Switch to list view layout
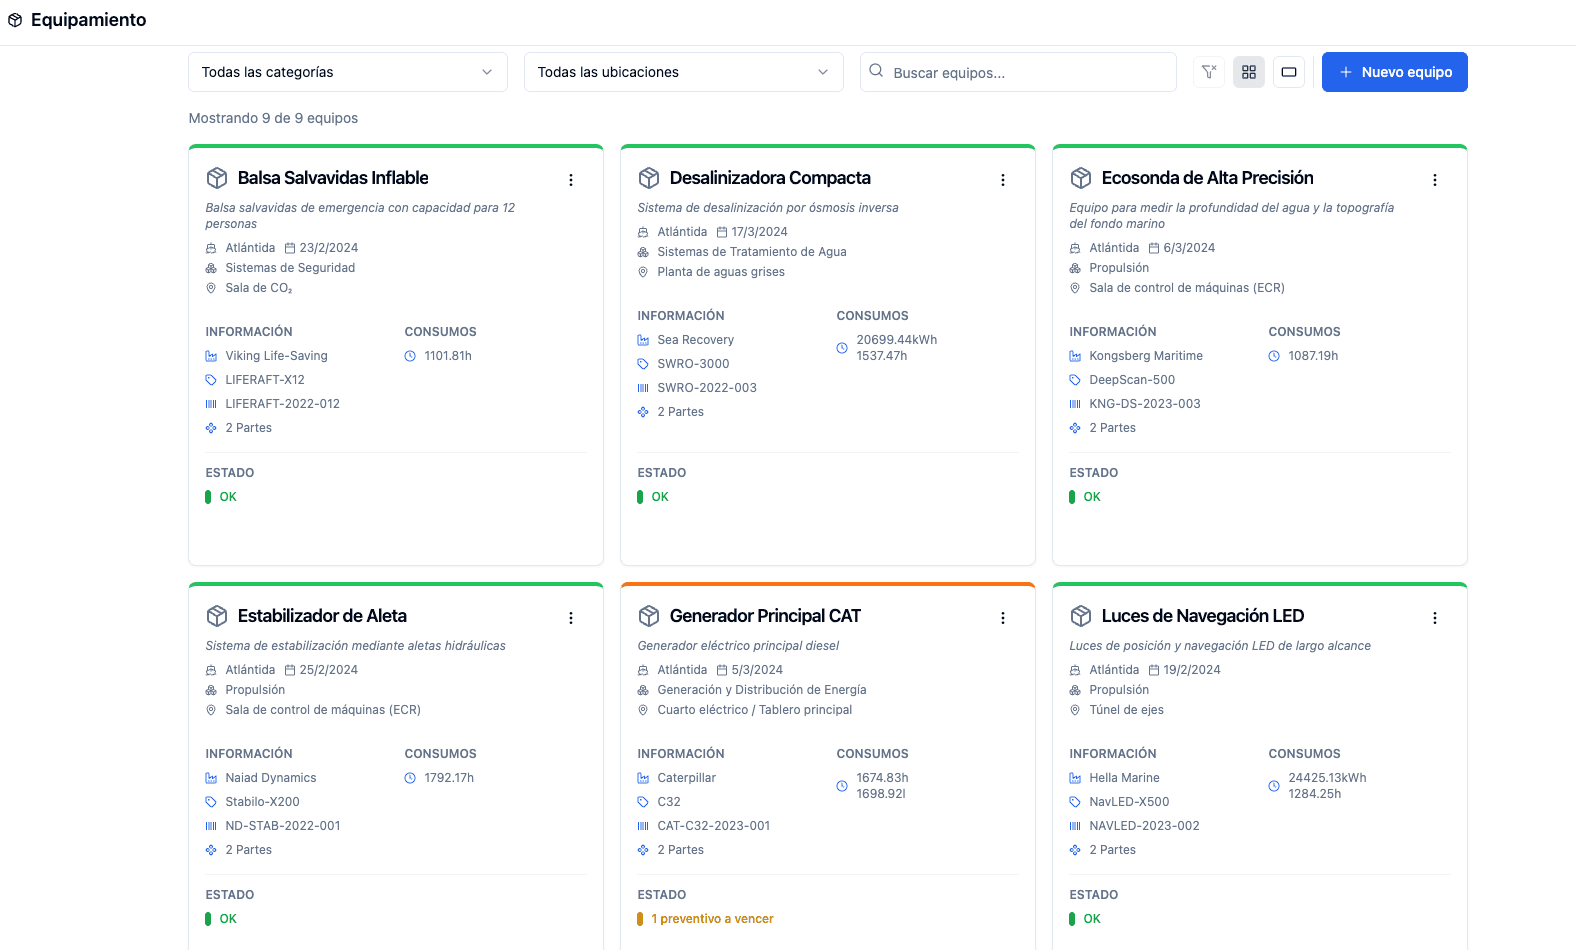Screen dimensions: 1576x950 click(1289, 72)
